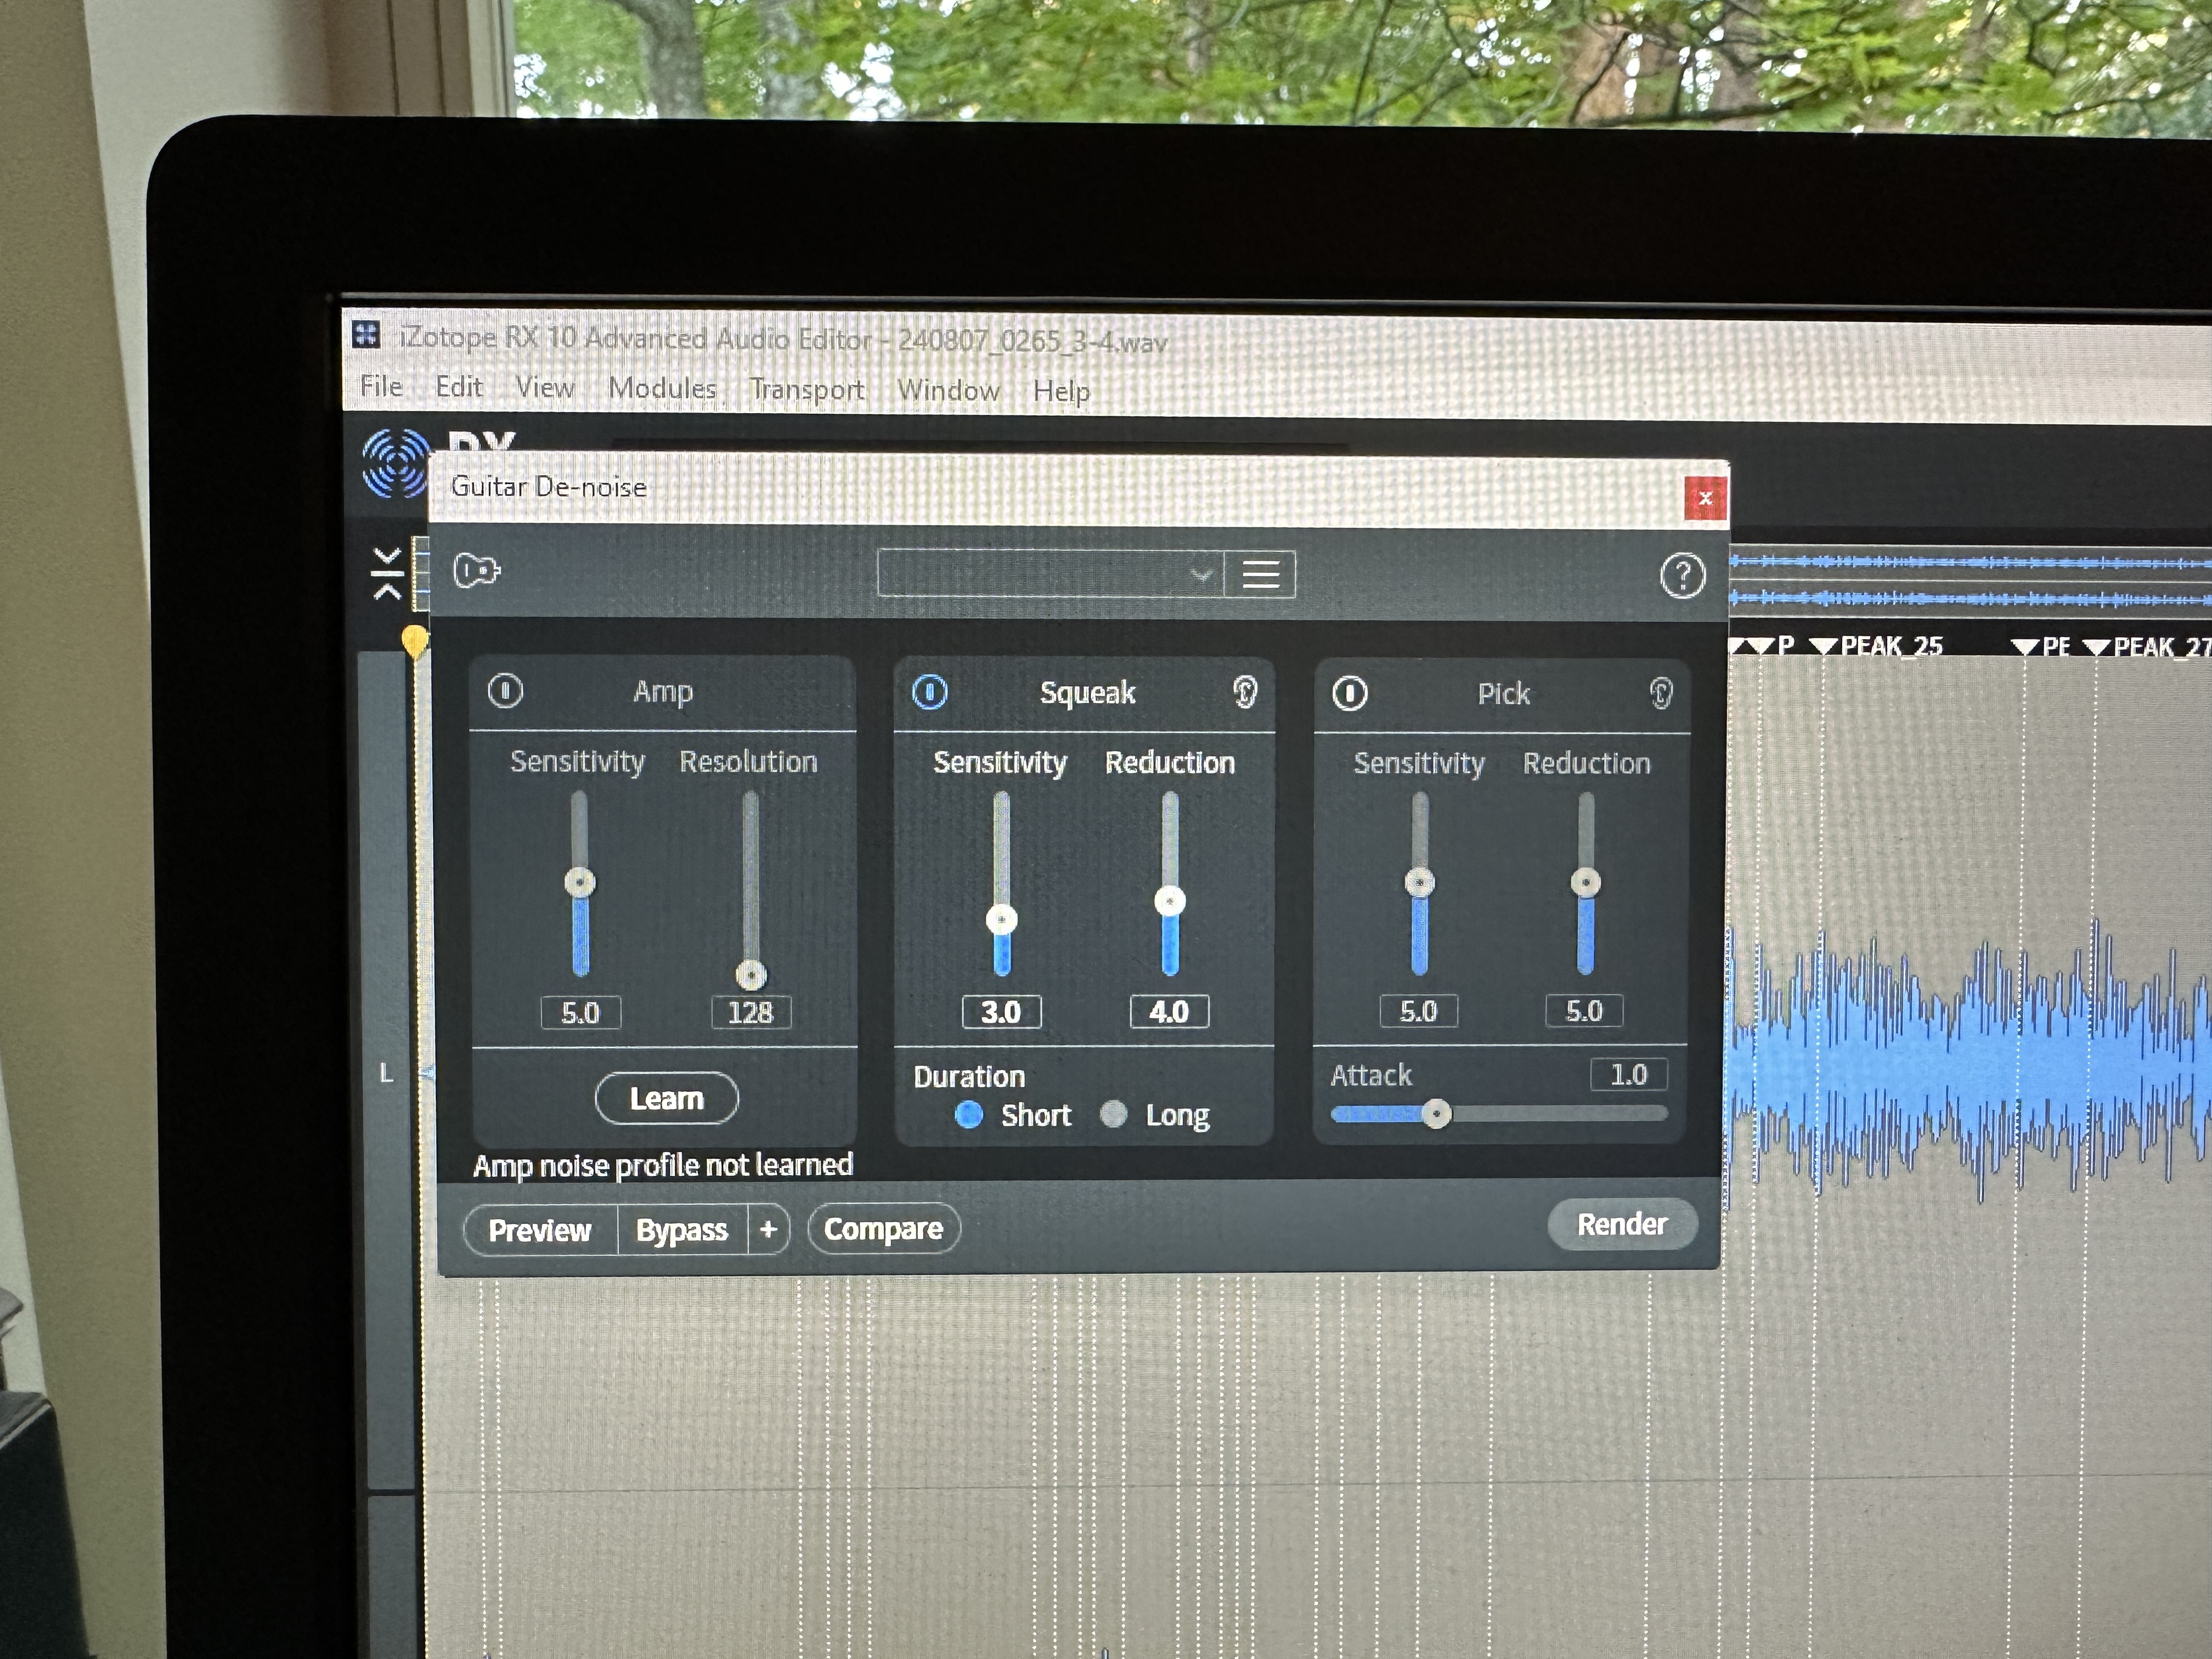
Task: Click the Compare button
Action: [x=883, y=1228]
